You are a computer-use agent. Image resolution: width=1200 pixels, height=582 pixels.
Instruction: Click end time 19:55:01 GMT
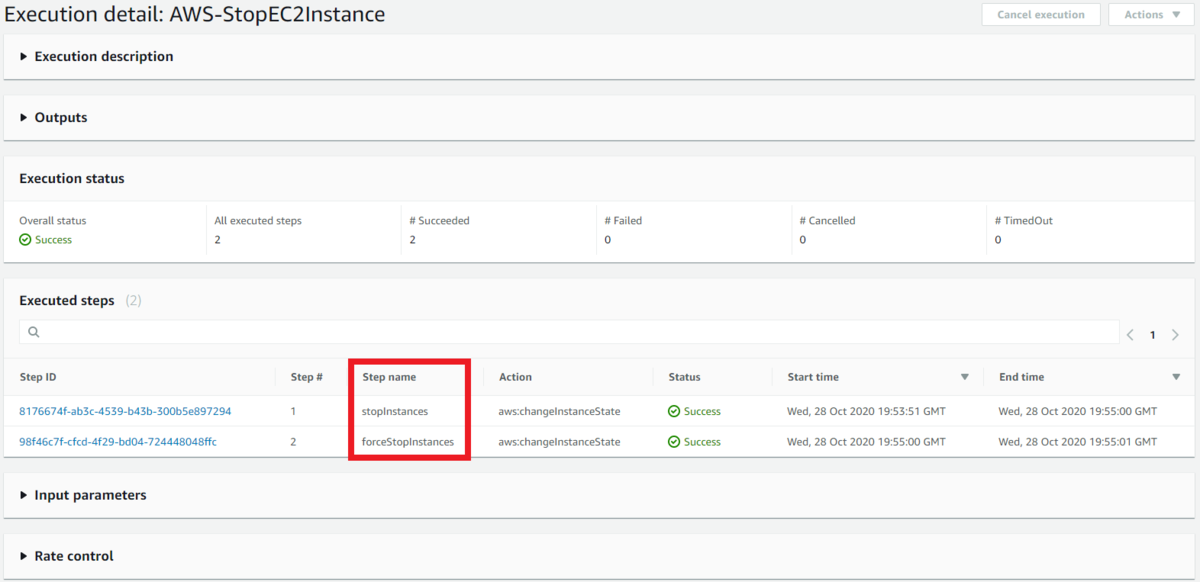point(1078,441)
